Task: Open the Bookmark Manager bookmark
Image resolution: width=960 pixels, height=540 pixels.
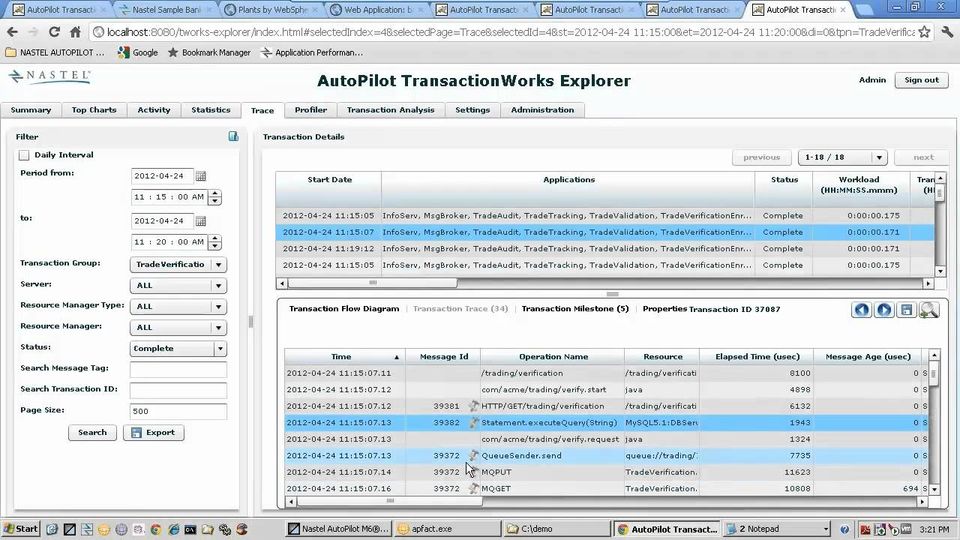Action: pos(209,53)
